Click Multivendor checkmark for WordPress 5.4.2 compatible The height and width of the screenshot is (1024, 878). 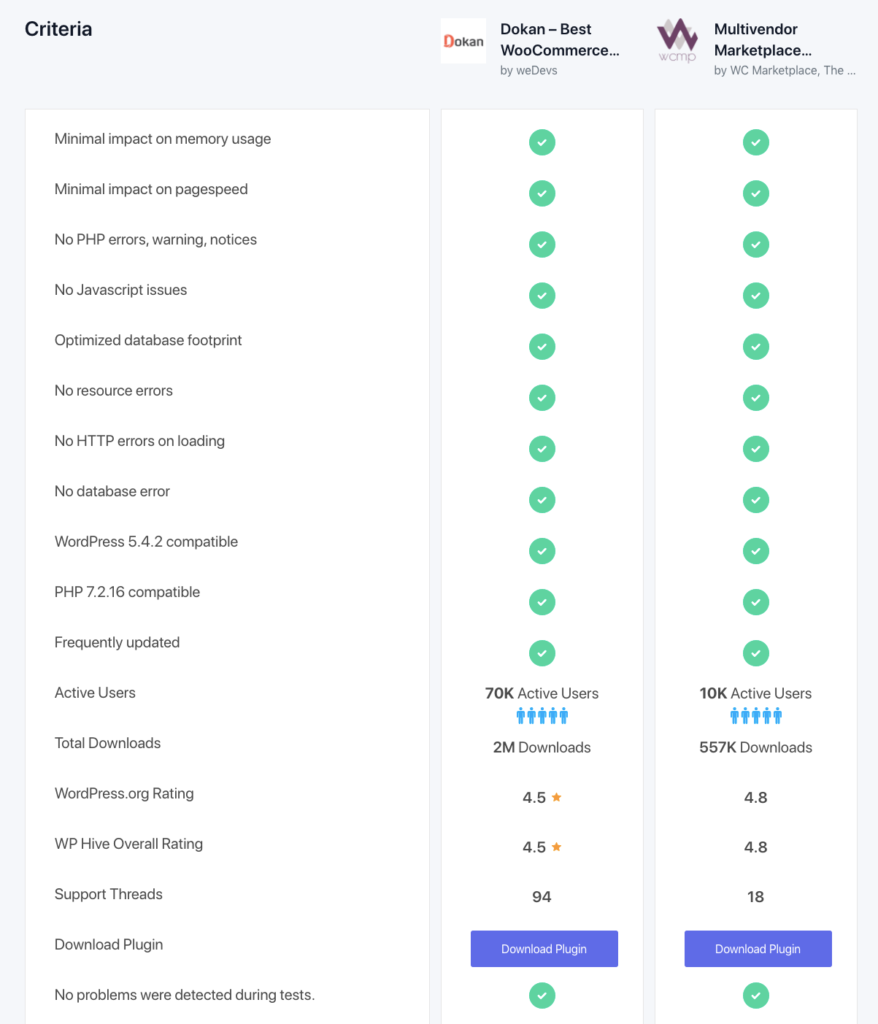point(756,551)
